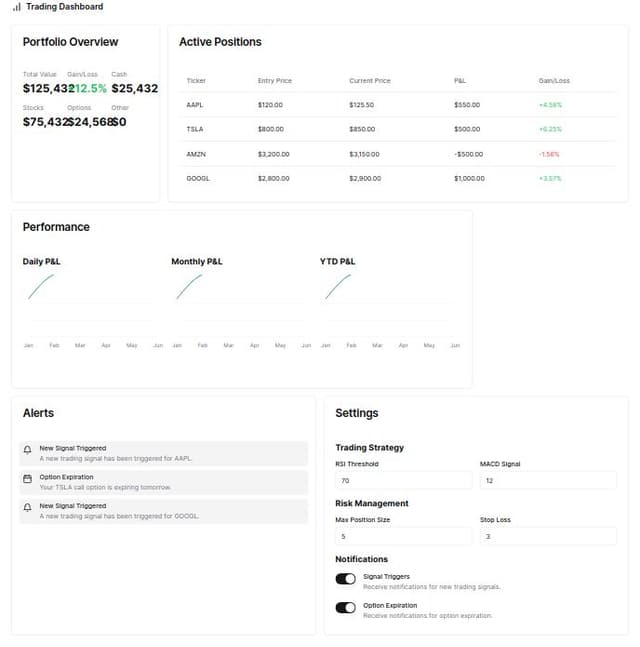The height and width of the screenshot is (647, 640).
Task: Click calendar icon of Option Expiration alert
Action: [x=27, y=479]
